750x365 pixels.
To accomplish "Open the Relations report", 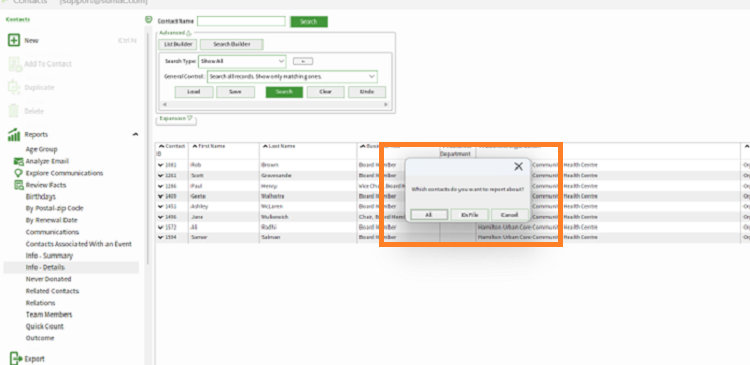I will (x=41, y=303).
